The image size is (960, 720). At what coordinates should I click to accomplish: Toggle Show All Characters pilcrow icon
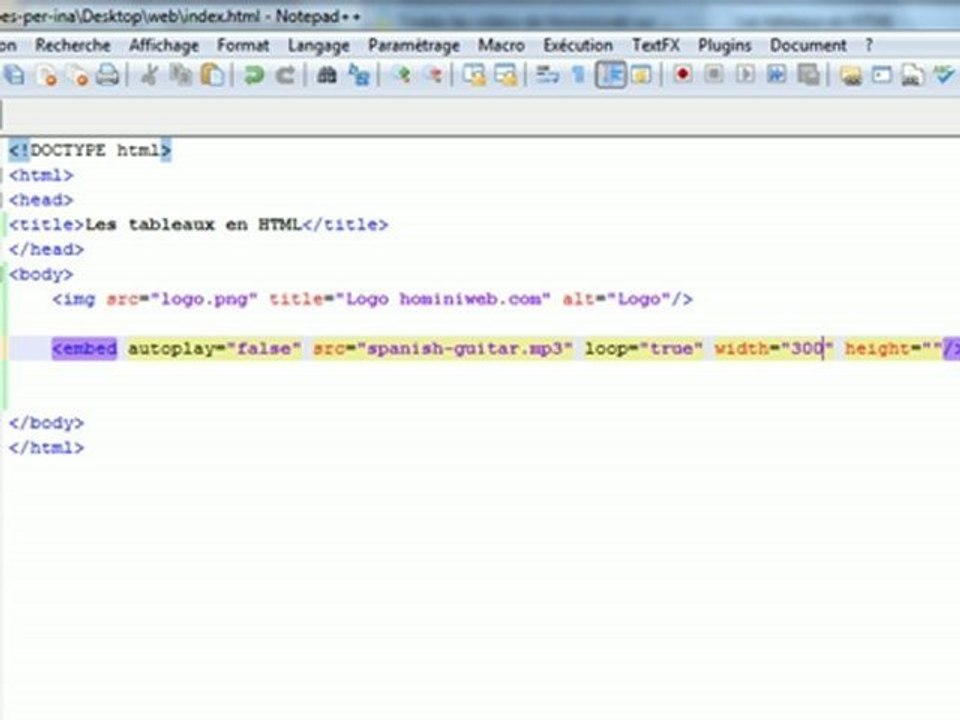(577, 75)
